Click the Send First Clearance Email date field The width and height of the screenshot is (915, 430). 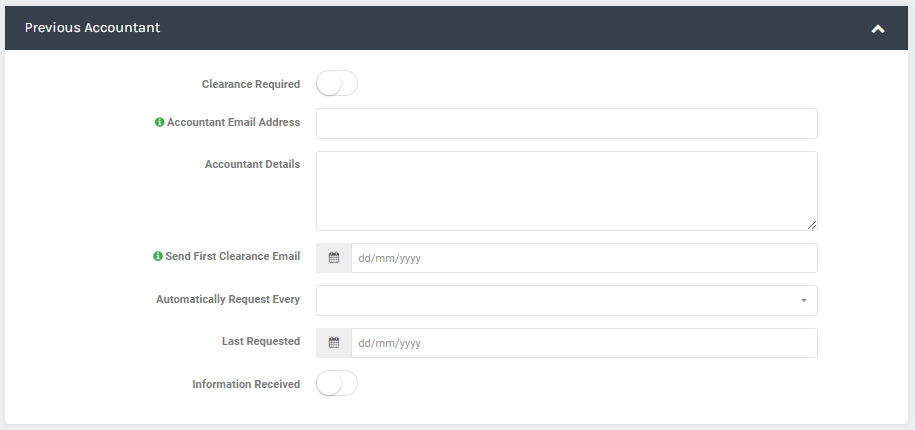click(x=584, y=258)
